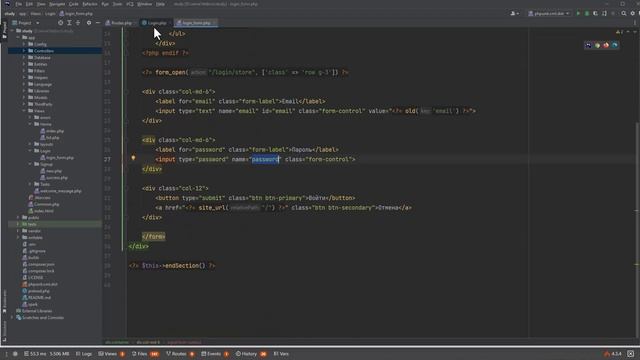Open debug toolbar History panel

click(x=251, y=354)
